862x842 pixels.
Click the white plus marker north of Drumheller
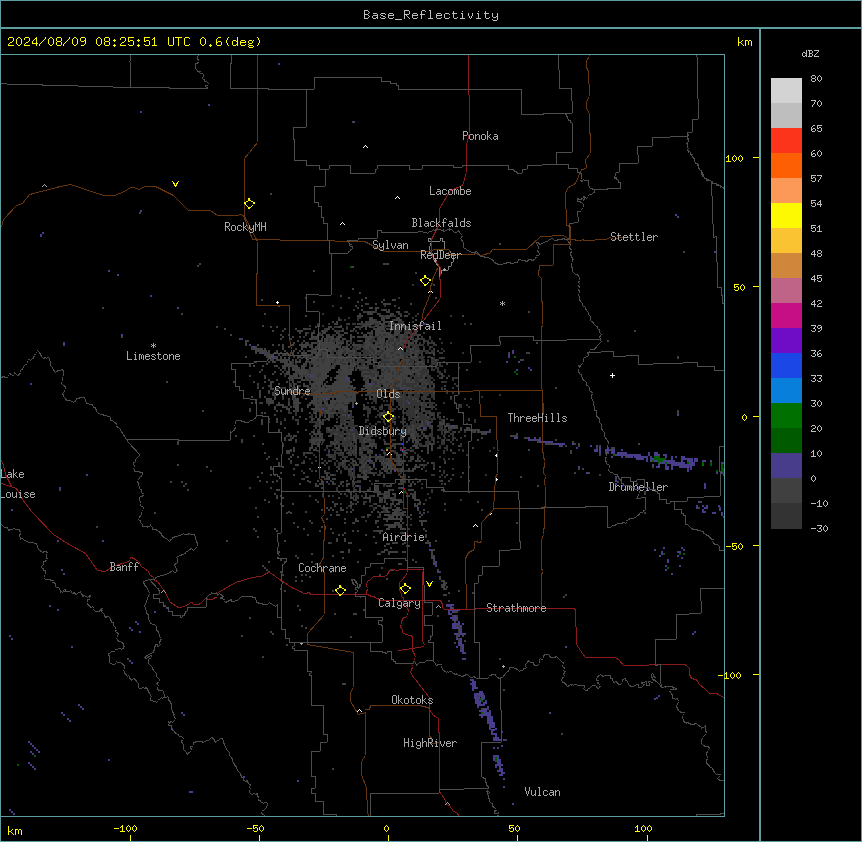(612, 375)
